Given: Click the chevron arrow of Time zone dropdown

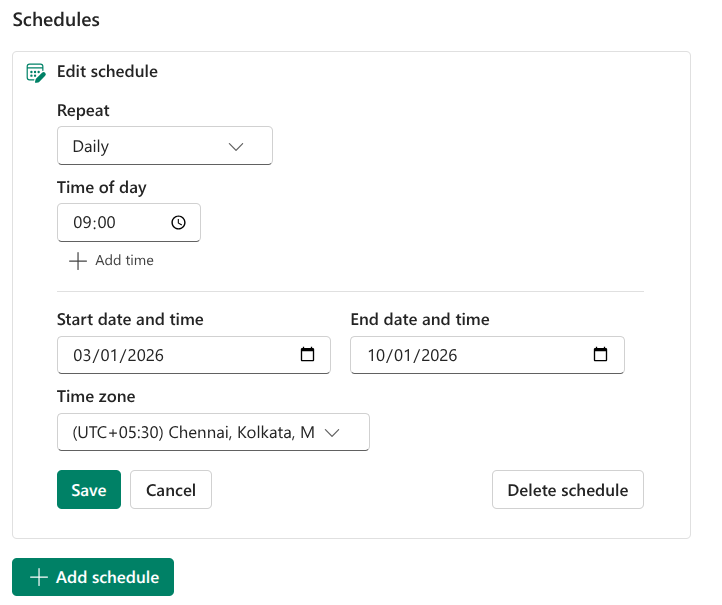Looking at the screenshot, I should click(333, 432).
